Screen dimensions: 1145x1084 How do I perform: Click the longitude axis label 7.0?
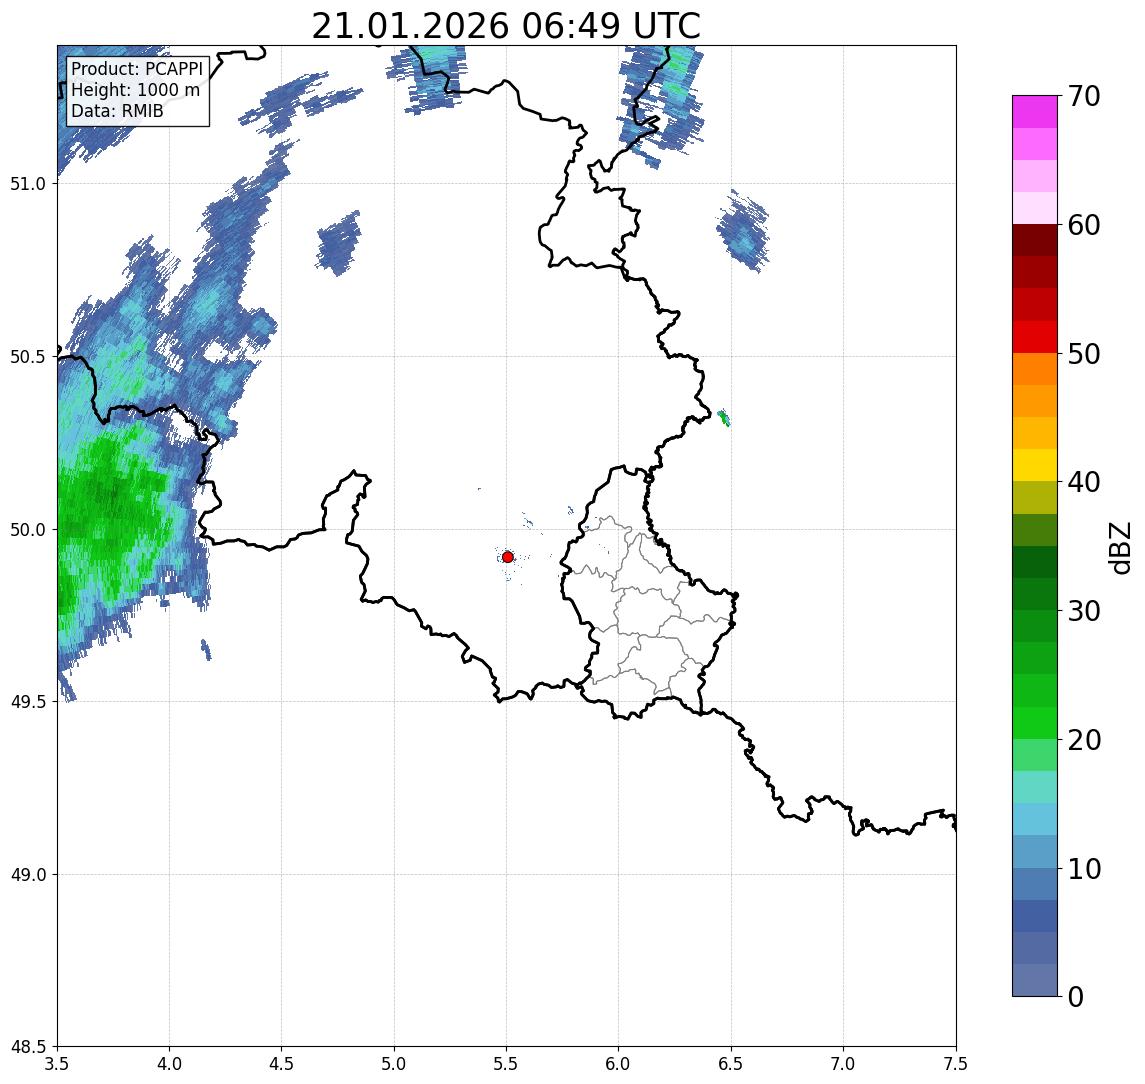pyautogui.click(x=843, y=1064)
